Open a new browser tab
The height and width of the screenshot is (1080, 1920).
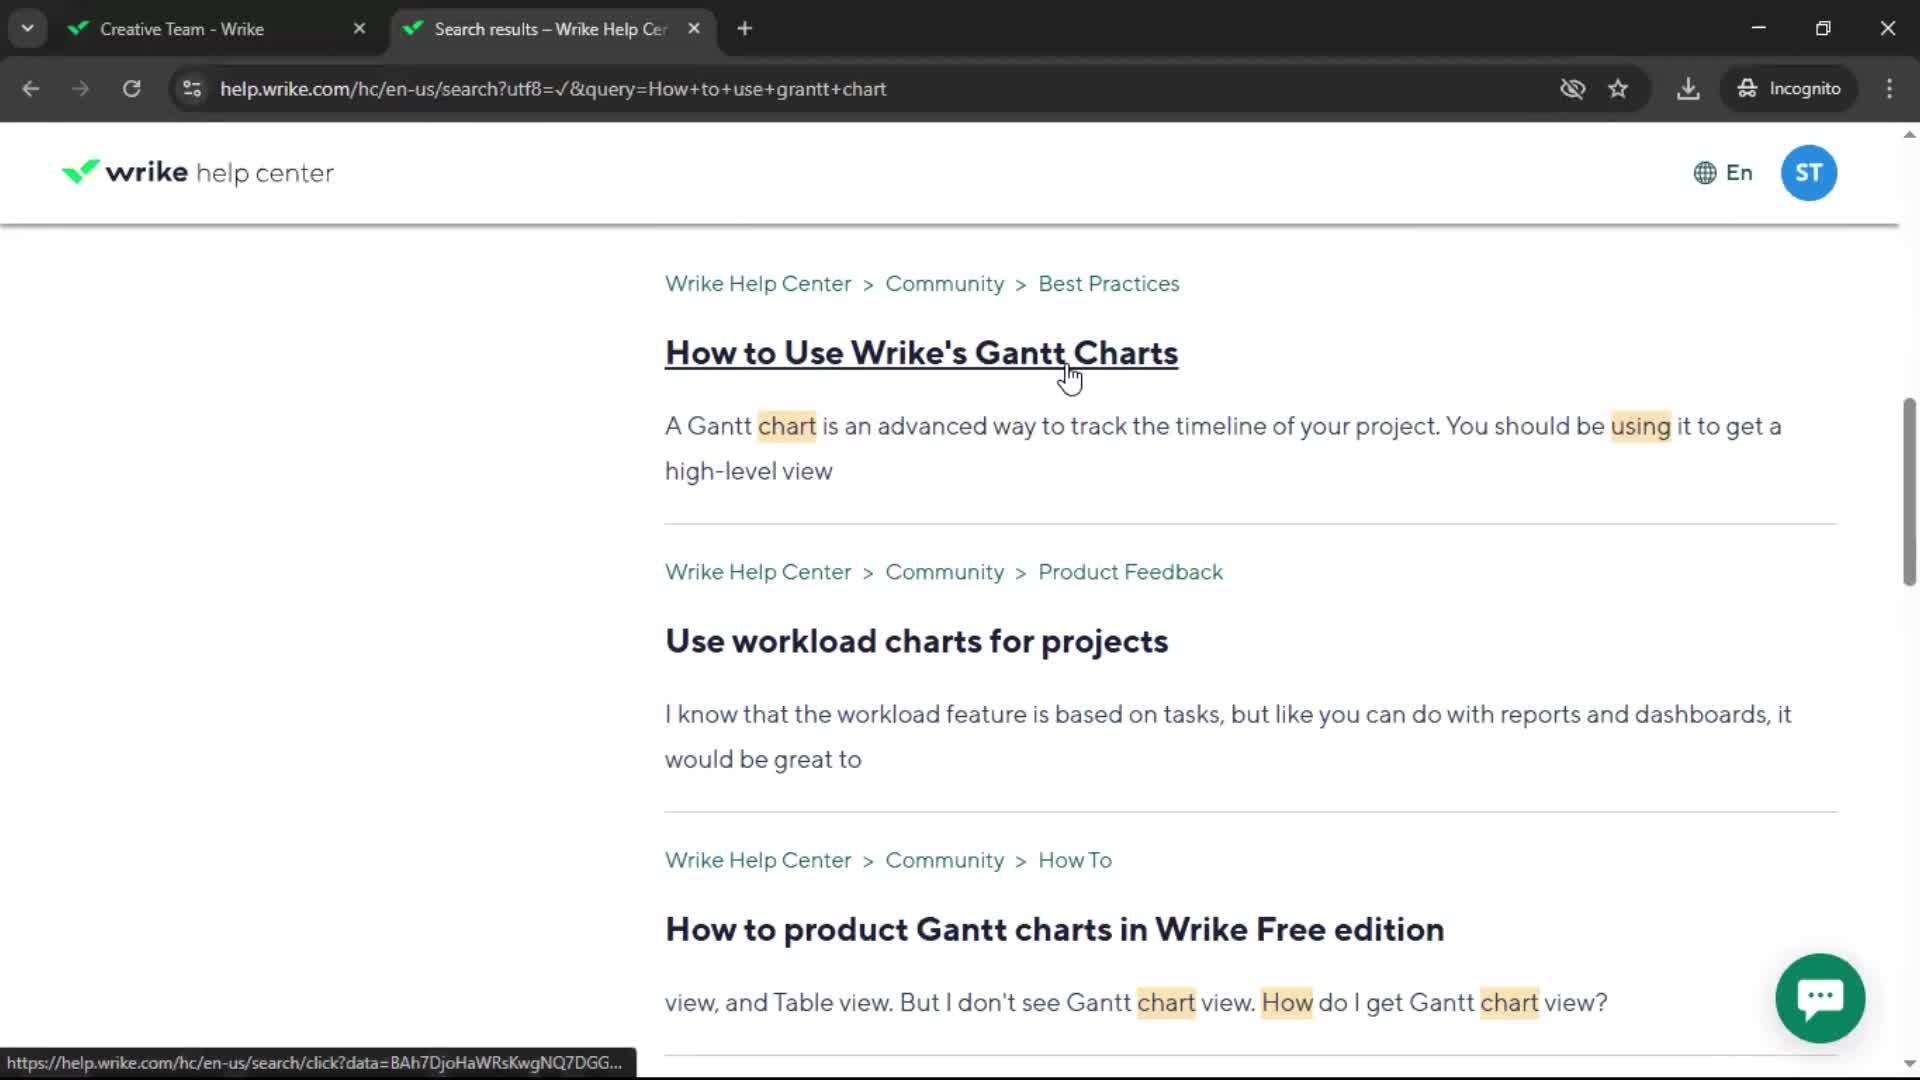pos(744,29)
